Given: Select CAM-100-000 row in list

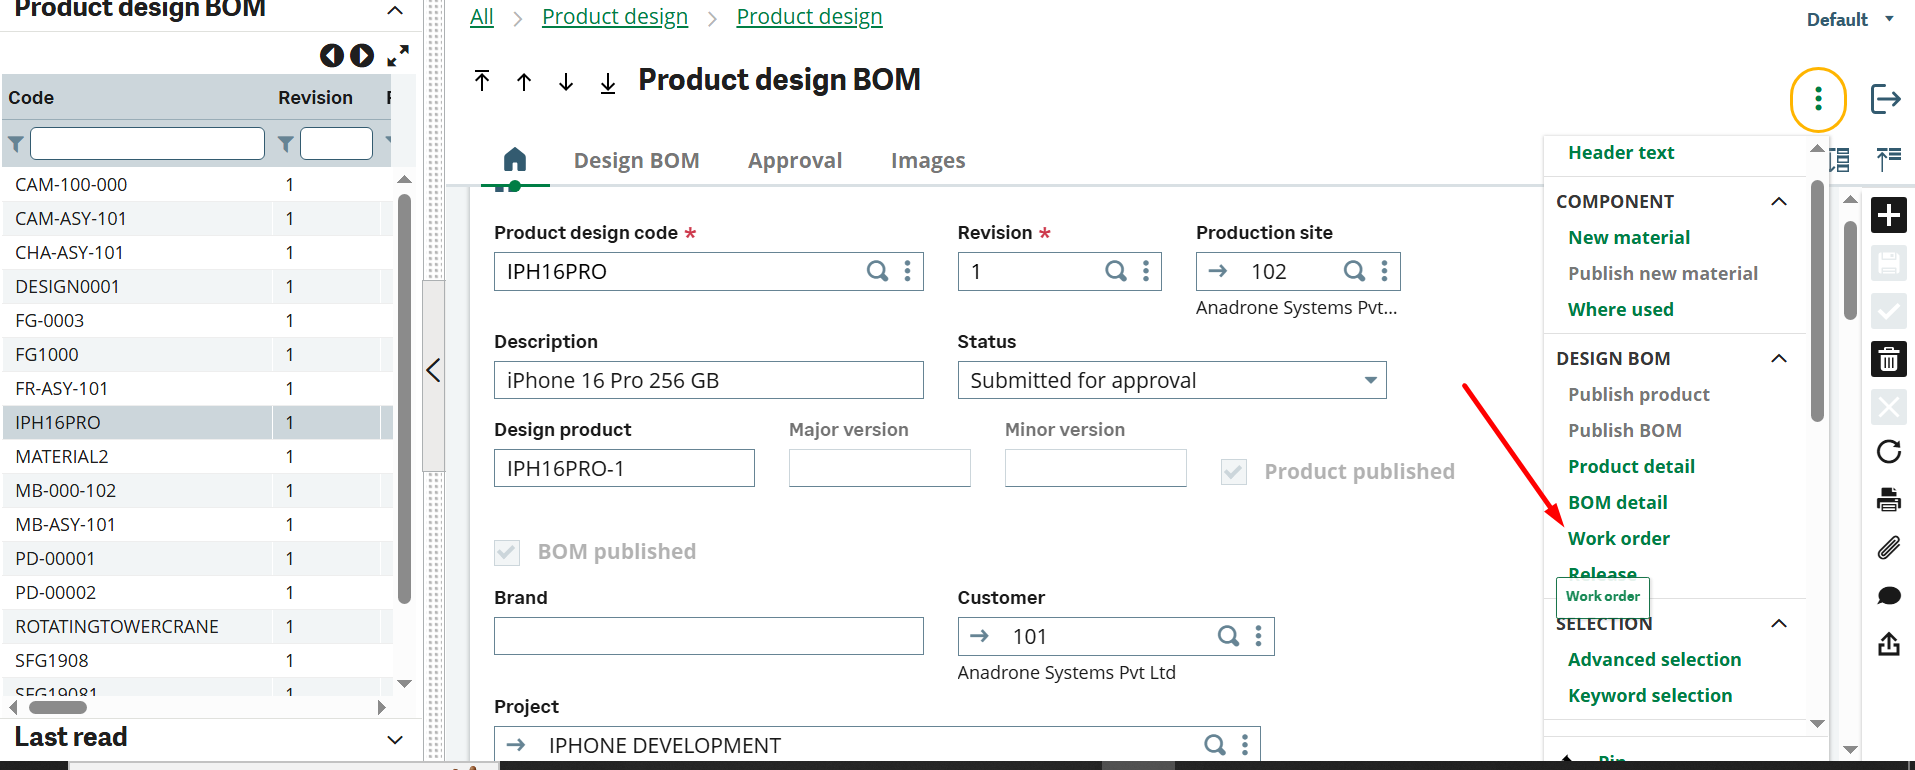Looking at the screenshot, I should pos(198,184).
